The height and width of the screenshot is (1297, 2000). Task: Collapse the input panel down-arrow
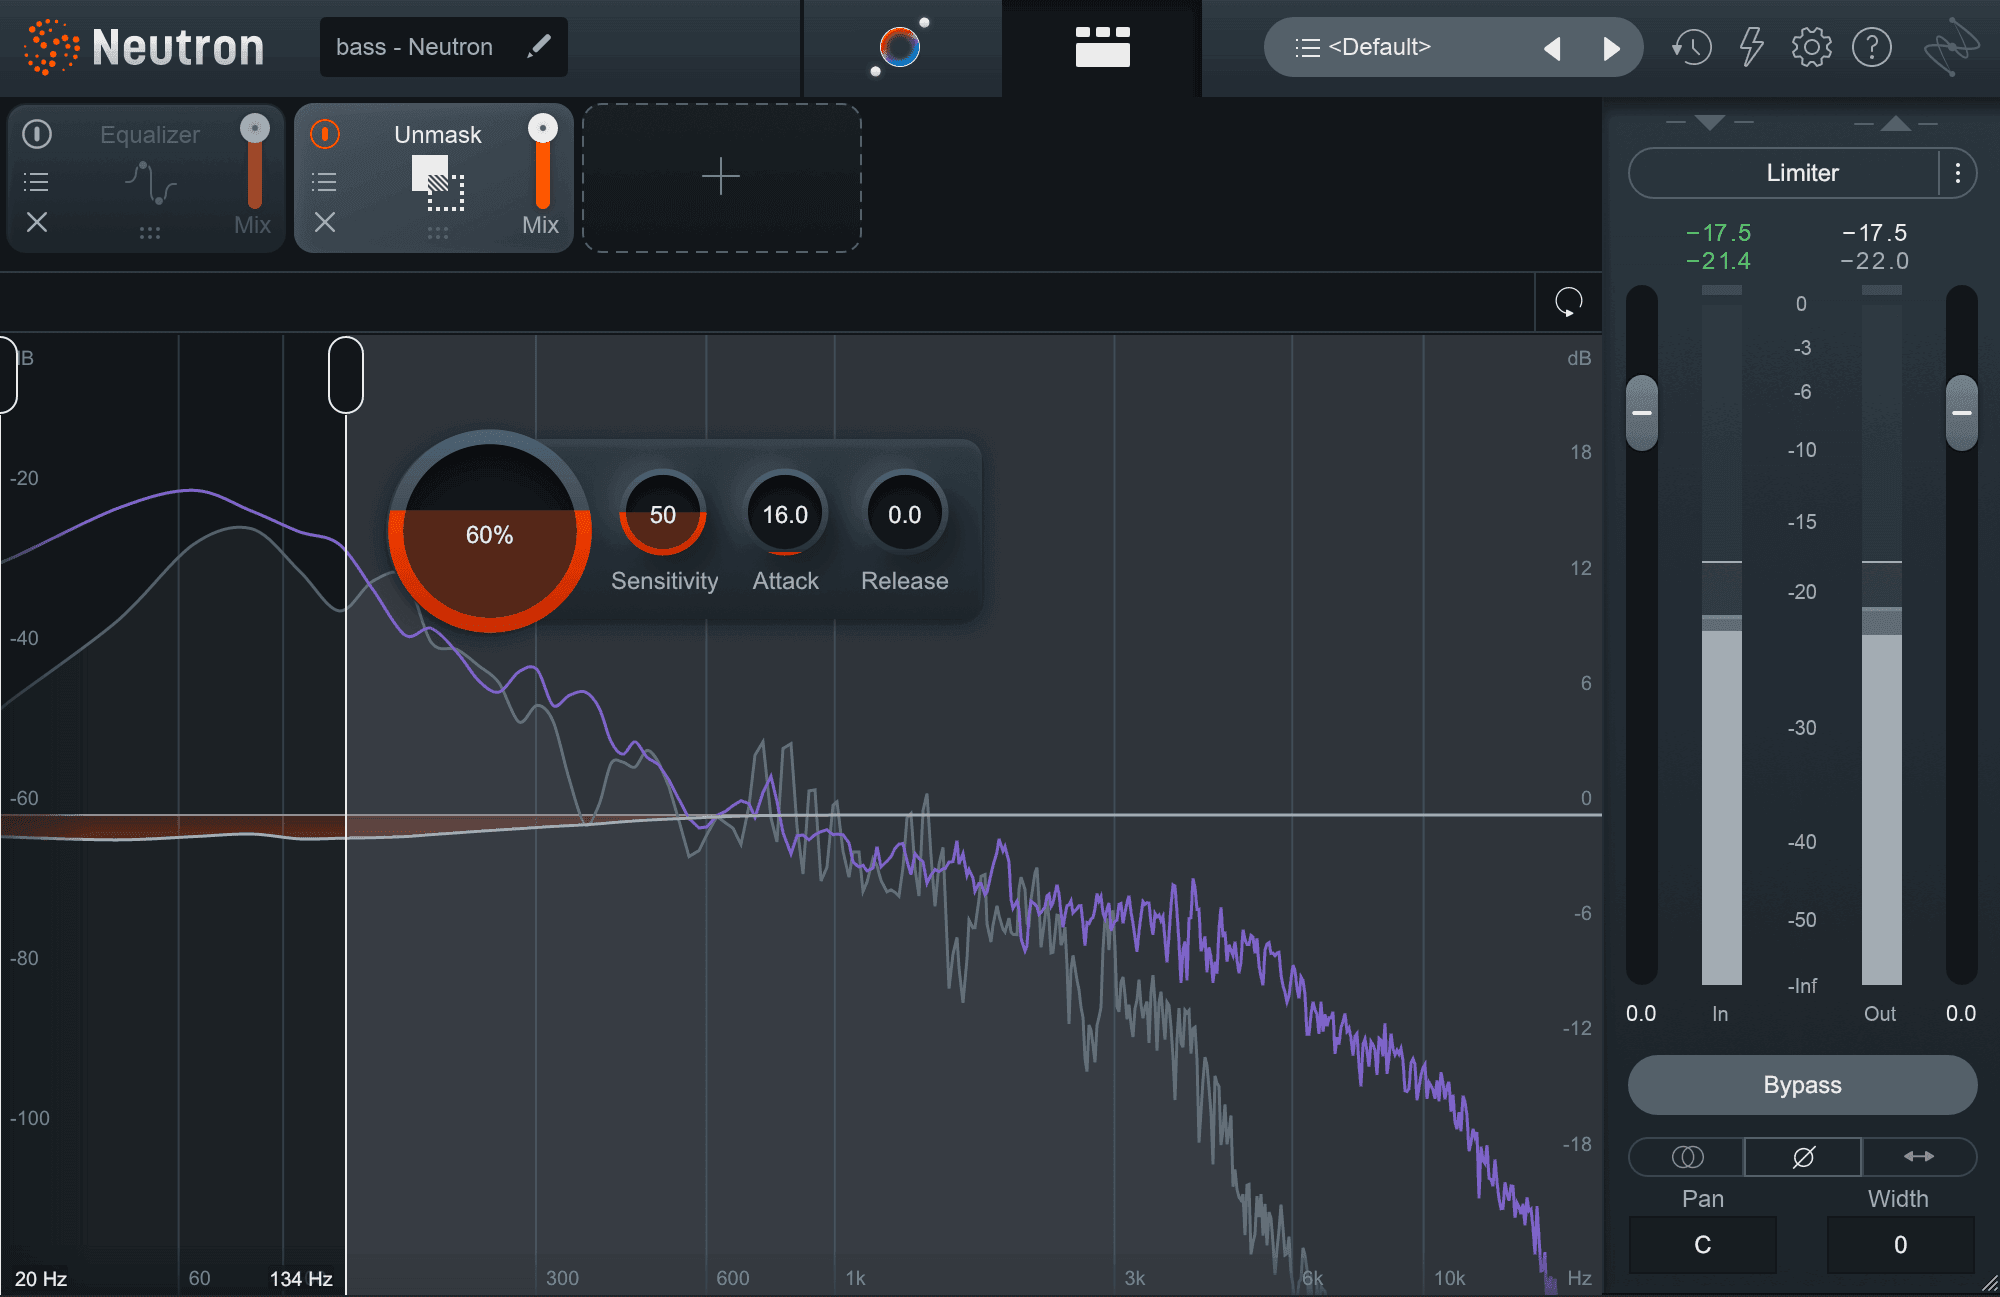click(1710, 123)
